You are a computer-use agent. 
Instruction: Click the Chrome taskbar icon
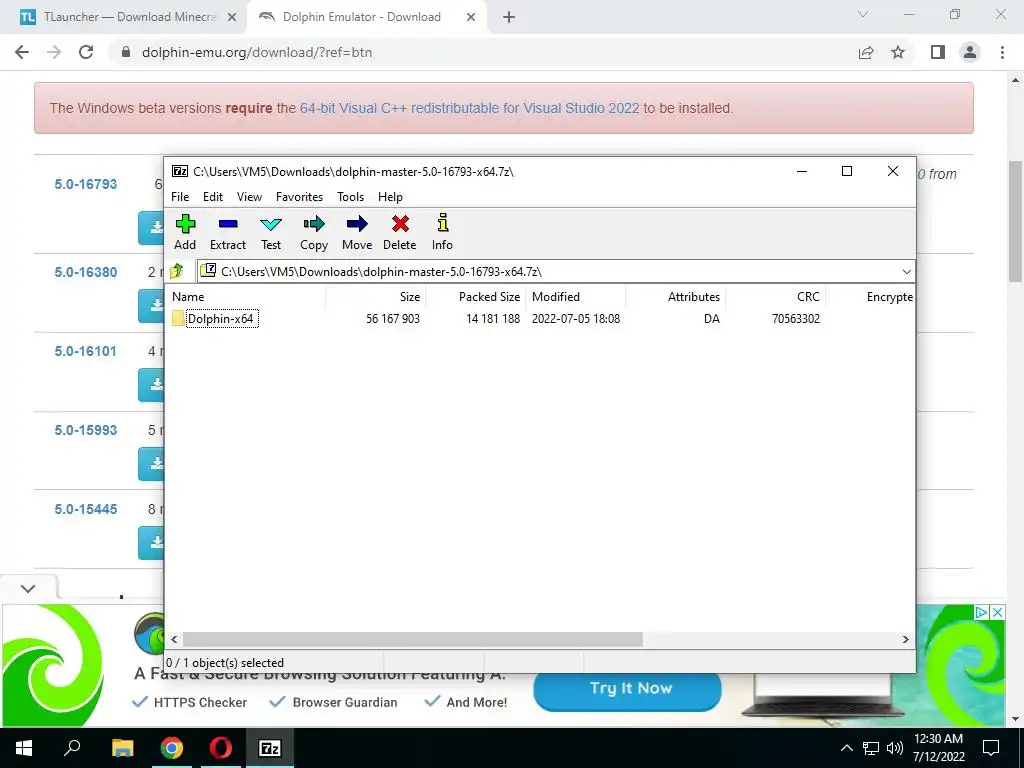[x=171, y=748]
